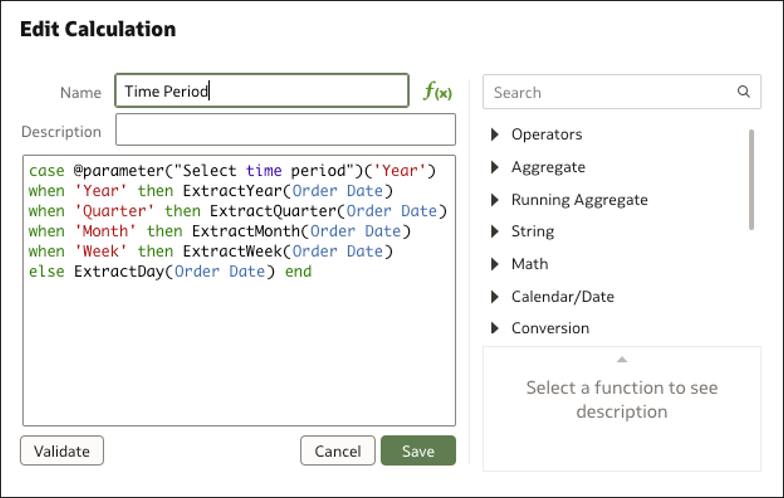Click the functions list scrollbar
Screen dimensions: 784x498
coord(751,180)
